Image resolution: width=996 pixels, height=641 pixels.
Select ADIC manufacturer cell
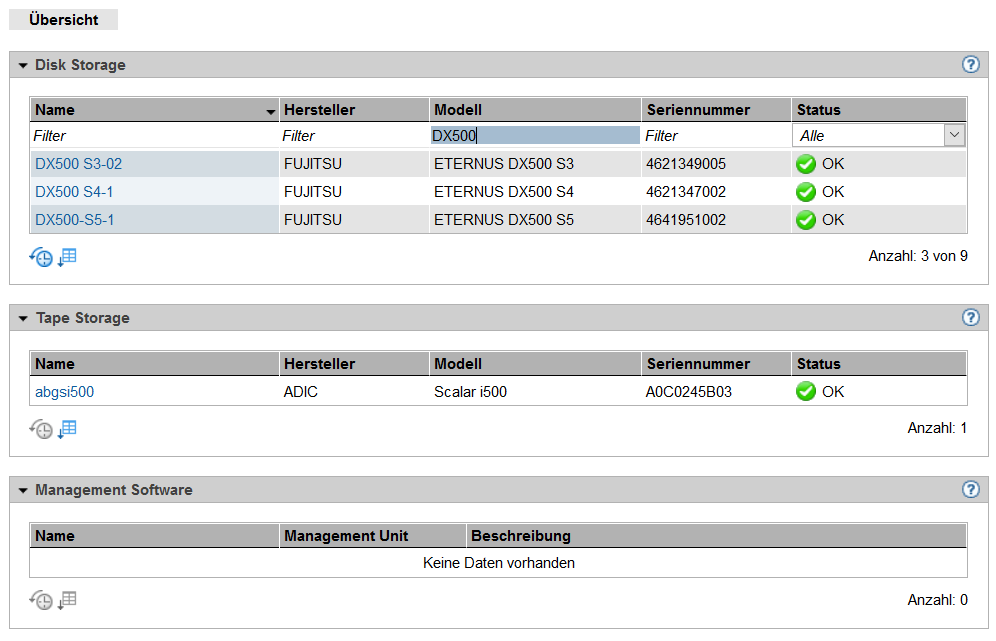[354, 391]
